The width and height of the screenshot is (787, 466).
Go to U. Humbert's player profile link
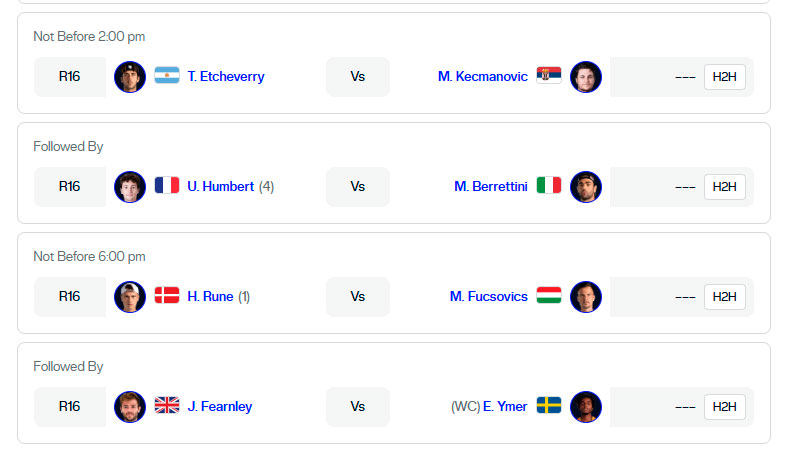point(221,186)
